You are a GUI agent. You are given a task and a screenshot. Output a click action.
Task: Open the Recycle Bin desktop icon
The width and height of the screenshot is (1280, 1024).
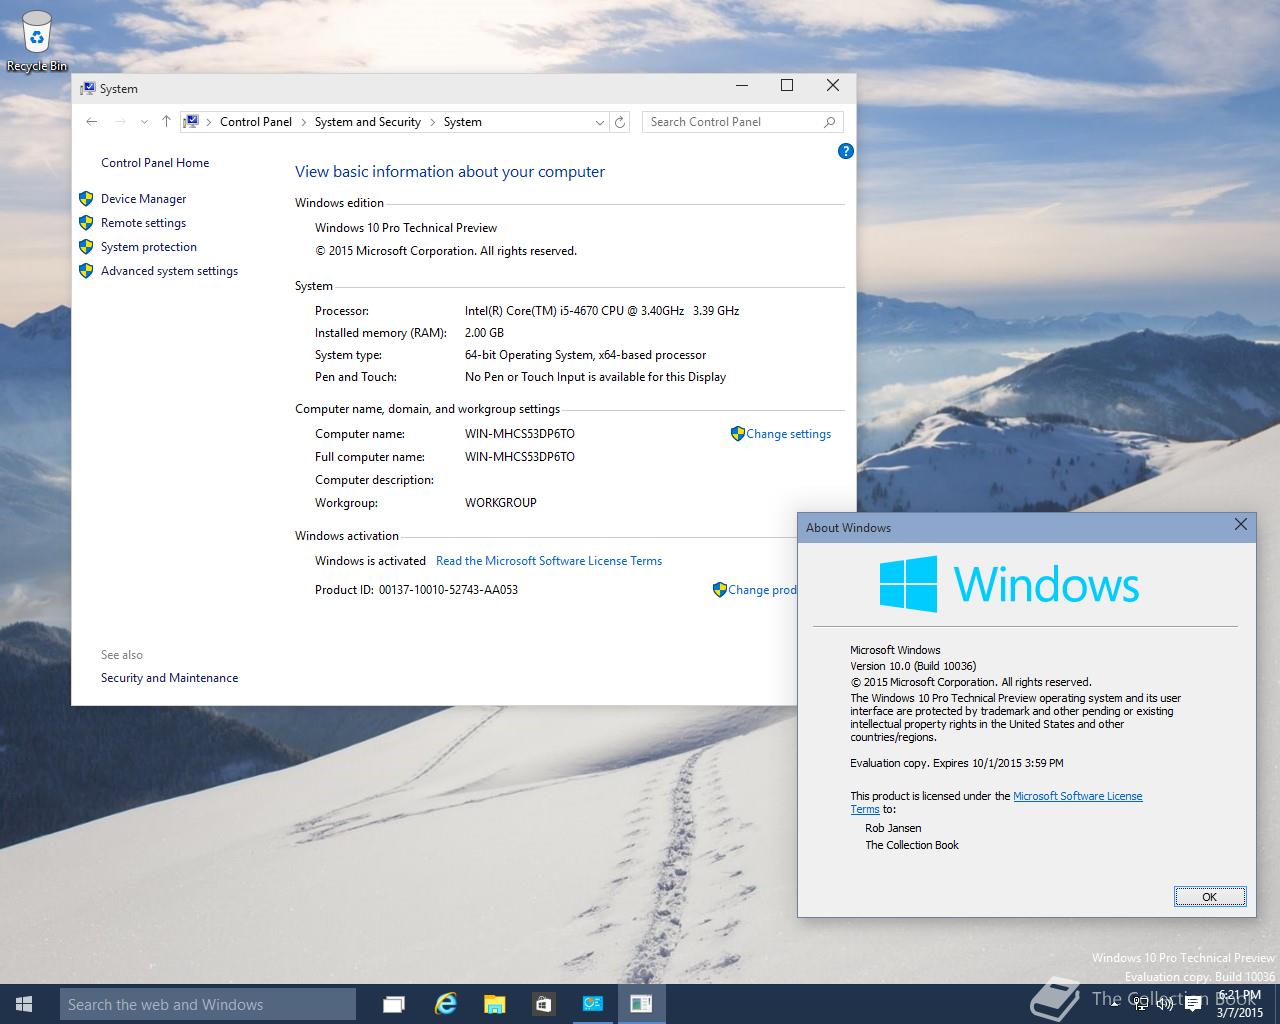(x=36, y=42)
